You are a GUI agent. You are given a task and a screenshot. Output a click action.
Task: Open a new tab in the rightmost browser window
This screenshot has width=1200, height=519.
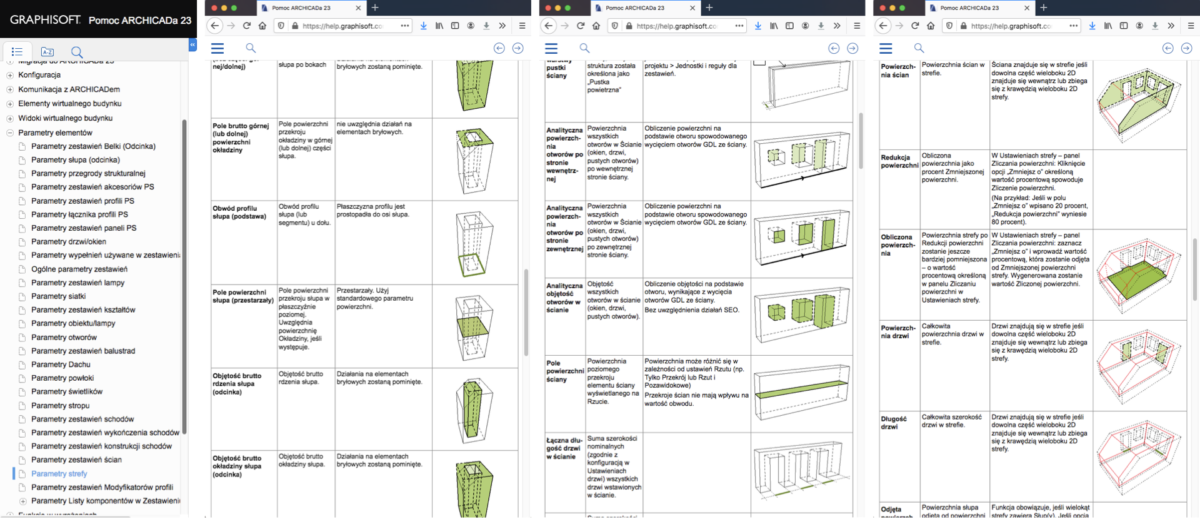click(x=1045, y=7)
